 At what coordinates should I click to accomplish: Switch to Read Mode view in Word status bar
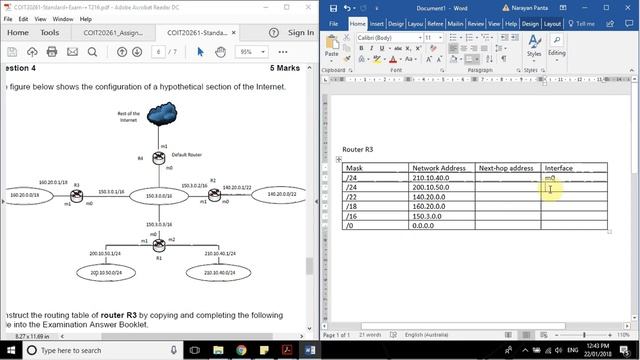pos(508,335)
